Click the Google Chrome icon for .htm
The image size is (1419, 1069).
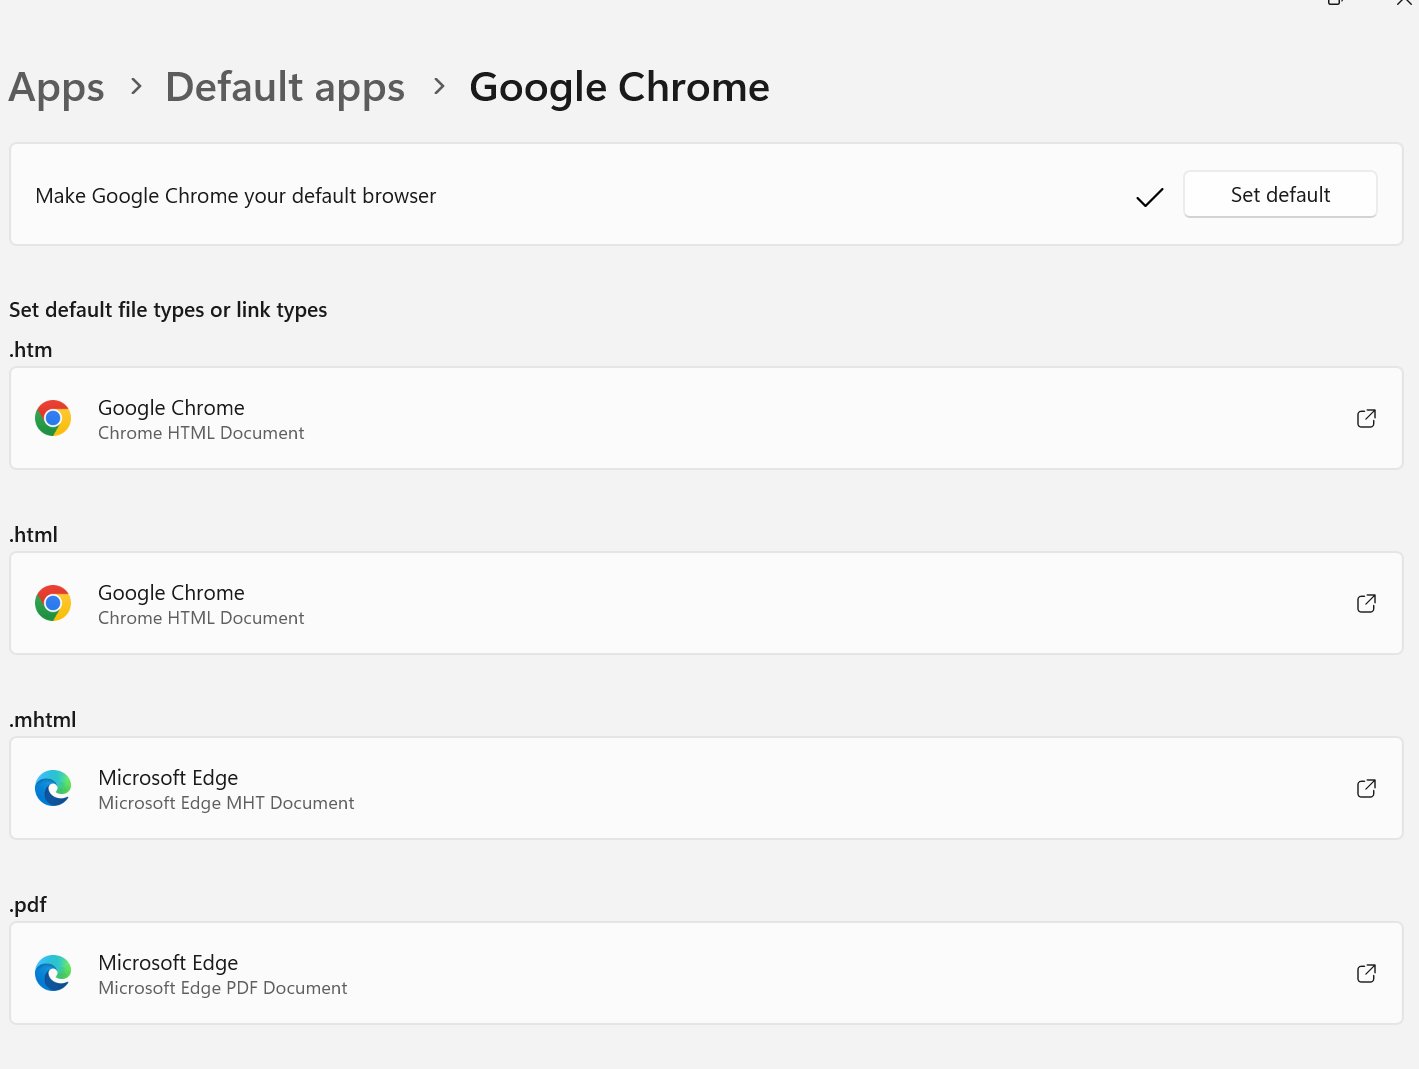tap(53, 418)
